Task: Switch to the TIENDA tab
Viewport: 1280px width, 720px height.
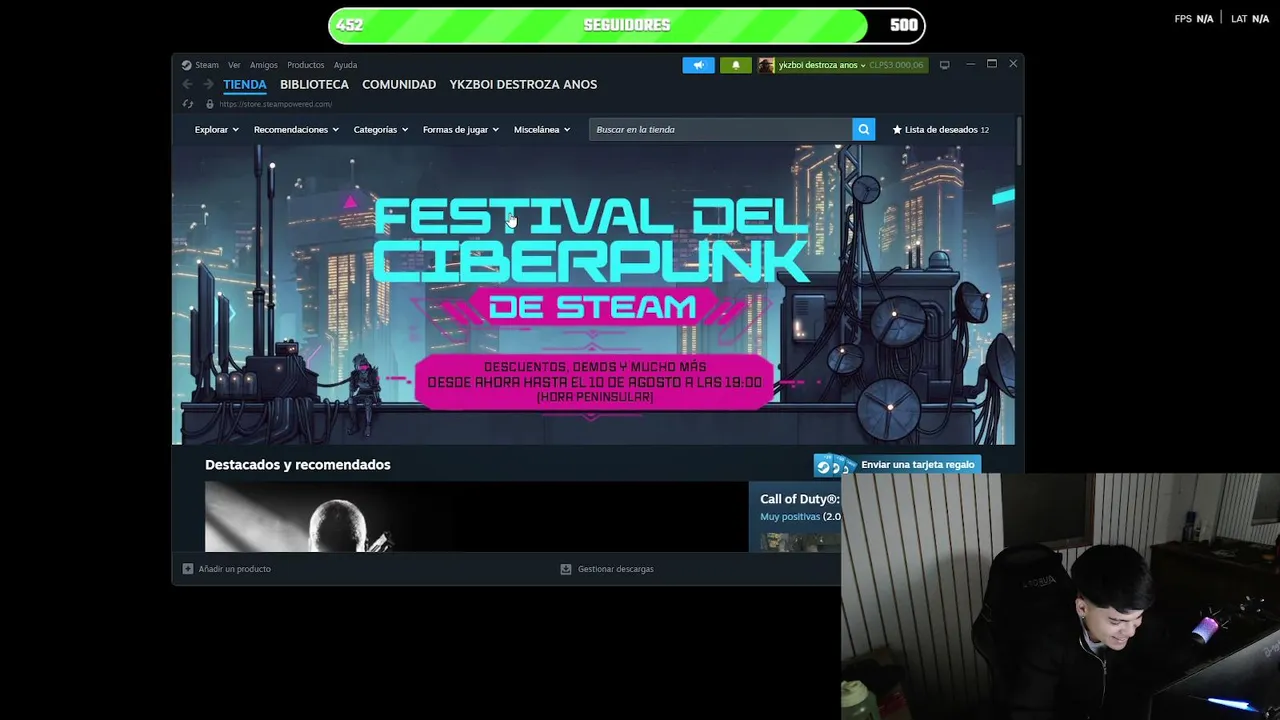Action: pos(245,84)
